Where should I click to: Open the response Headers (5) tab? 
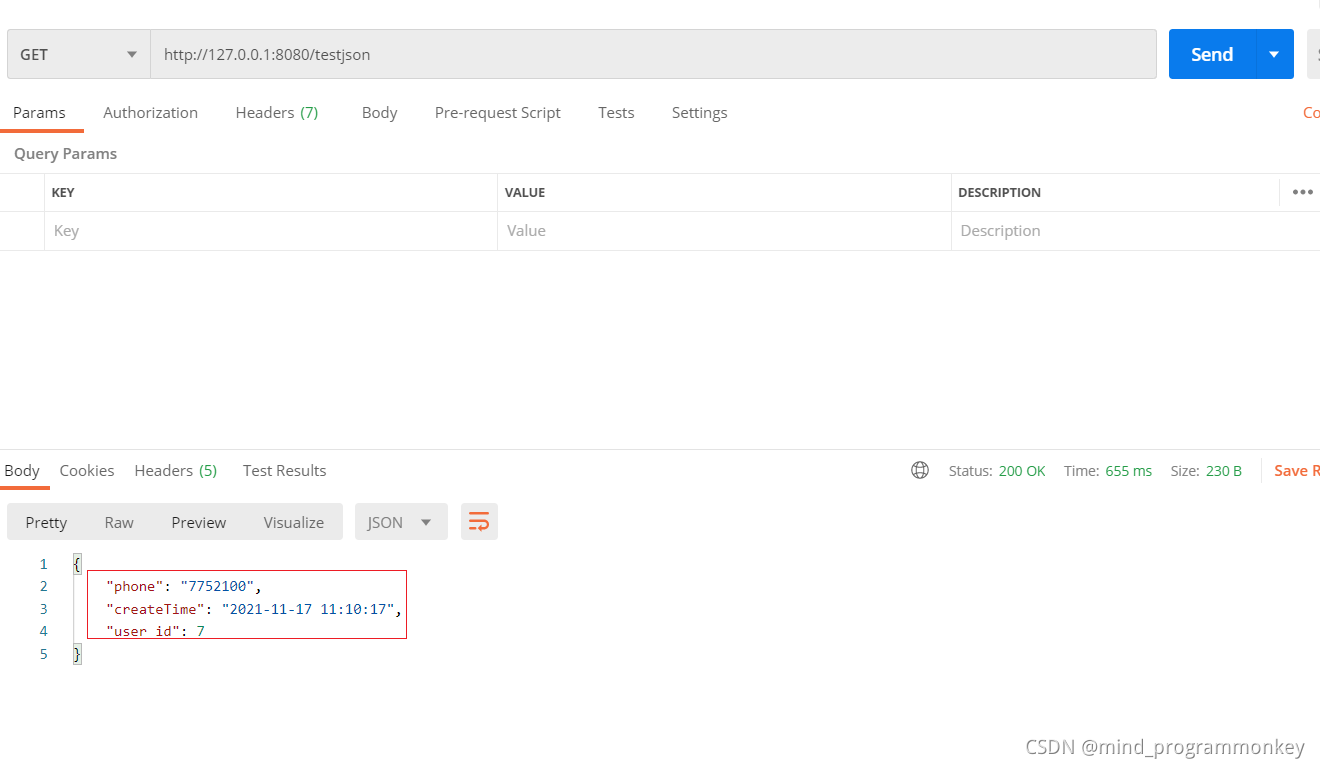coord(176,471)
